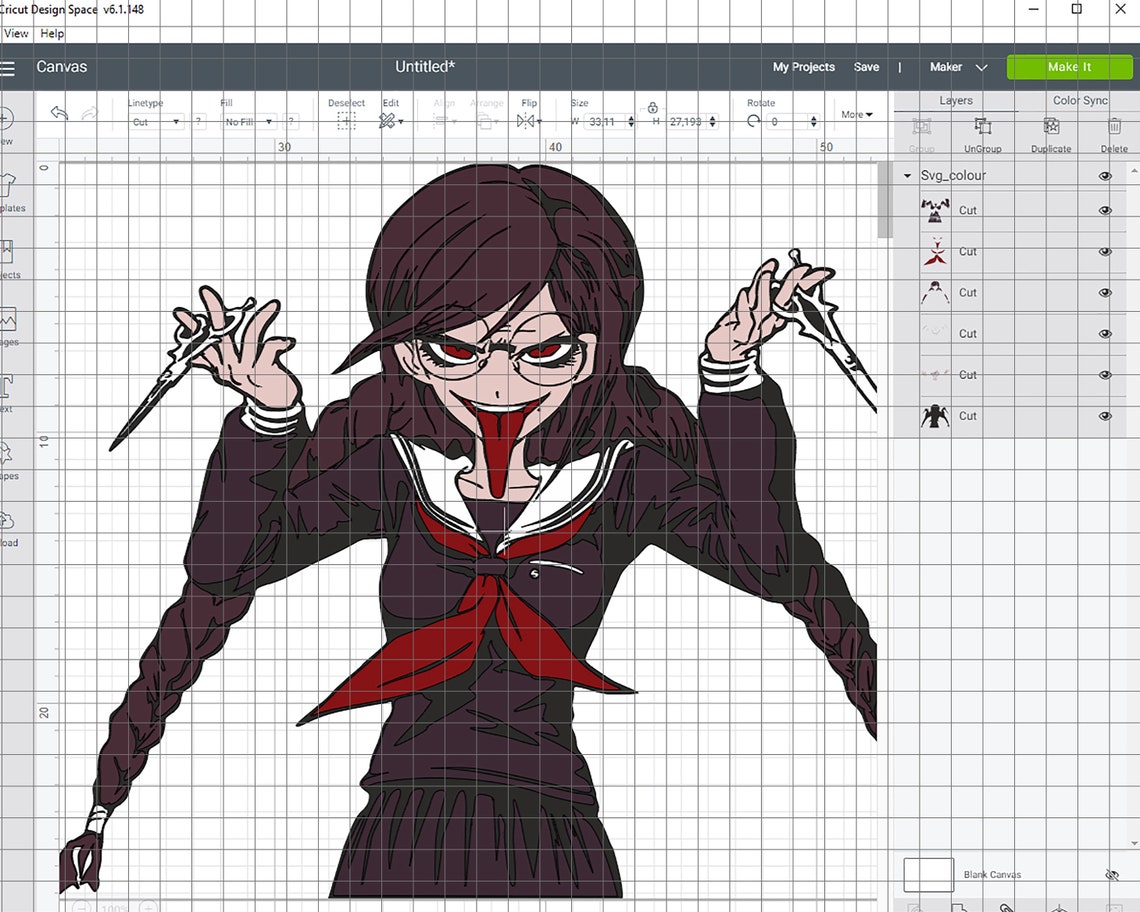The height and width of the screenshot is (912, 1140).
Task: Click the Rotate circular arrow icon
Action: 754,121
